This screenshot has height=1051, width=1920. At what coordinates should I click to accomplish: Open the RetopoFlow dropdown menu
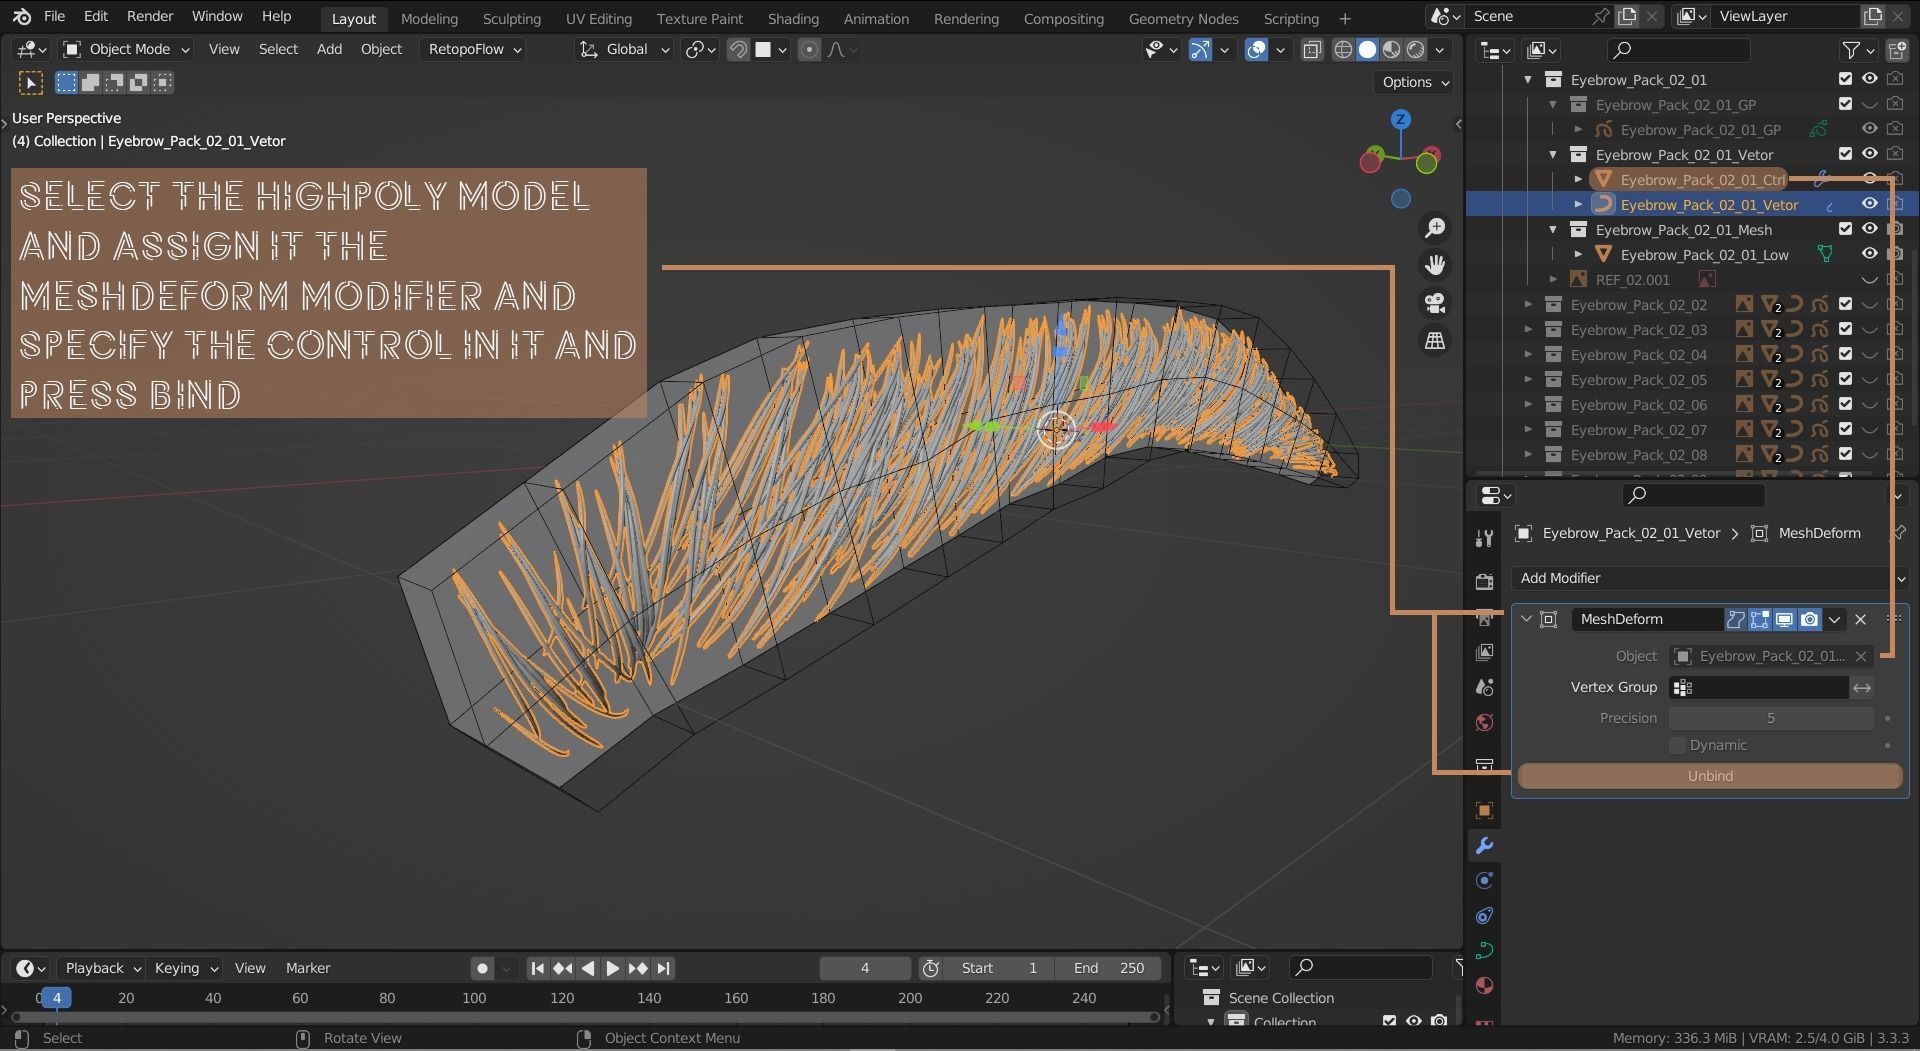pos(473,49)
